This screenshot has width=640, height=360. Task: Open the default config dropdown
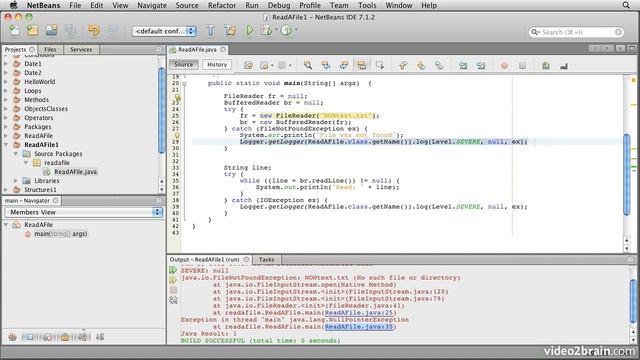[164, 31]
